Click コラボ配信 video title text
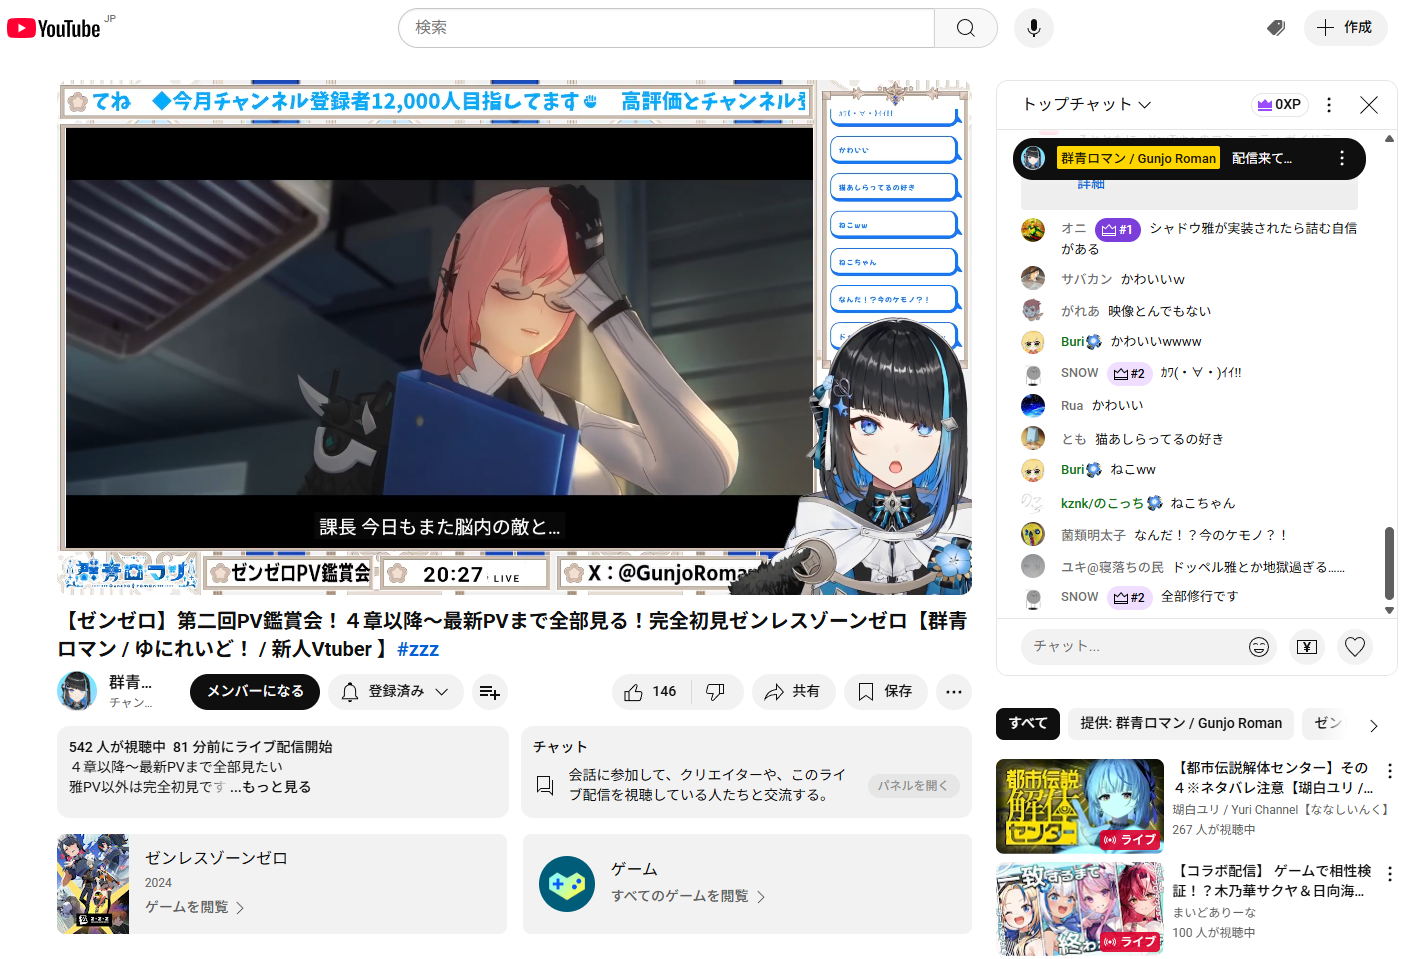 [x=1271, y=881]
